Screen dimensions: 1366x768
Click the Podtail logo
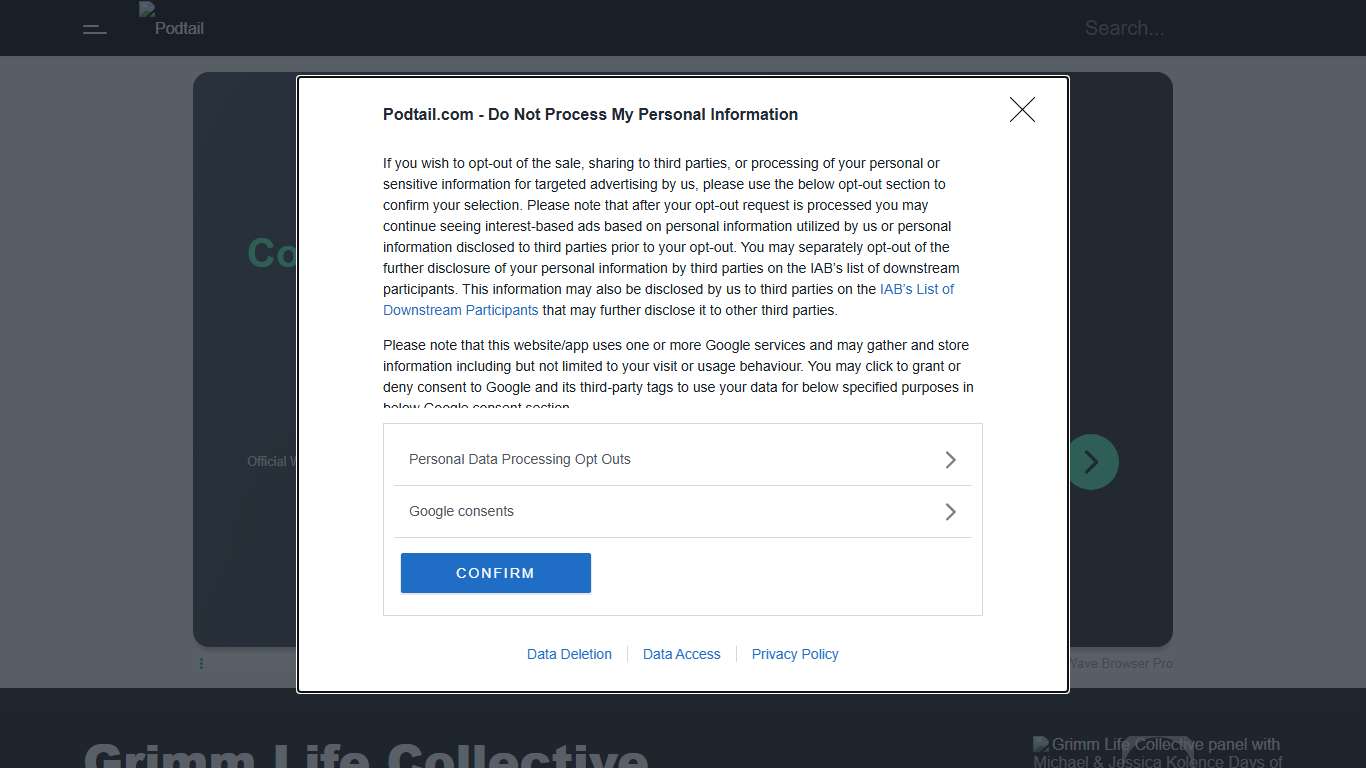[172, 22]
